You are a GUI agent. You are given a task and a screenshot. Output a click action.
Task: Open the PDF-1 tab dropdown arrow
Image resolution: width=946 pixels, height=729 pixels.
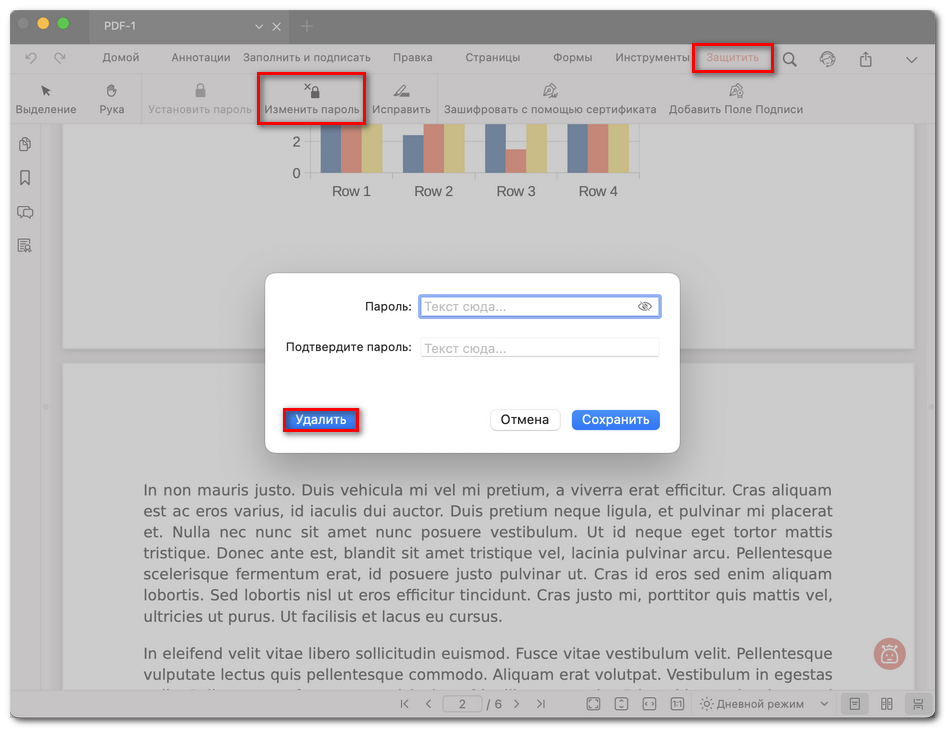click(258, 26)
